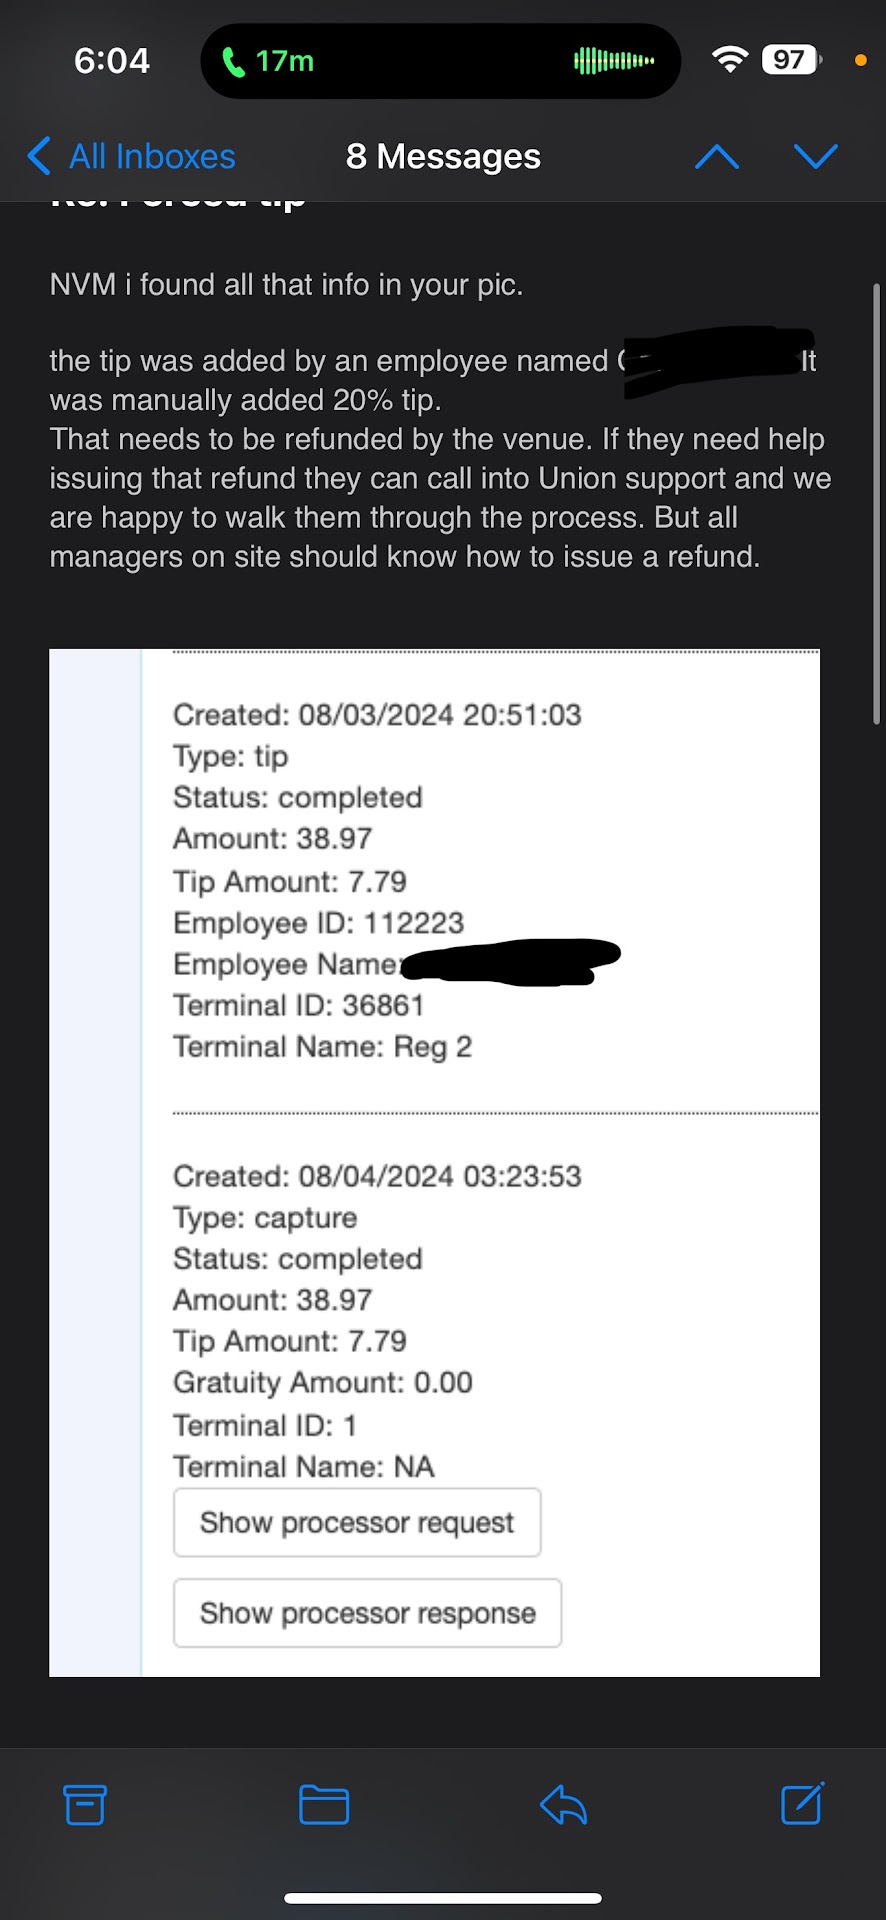Compose a new message
Image resolution: width=886 pixels, height=1920 pixels.
[x=802, y=1803]
